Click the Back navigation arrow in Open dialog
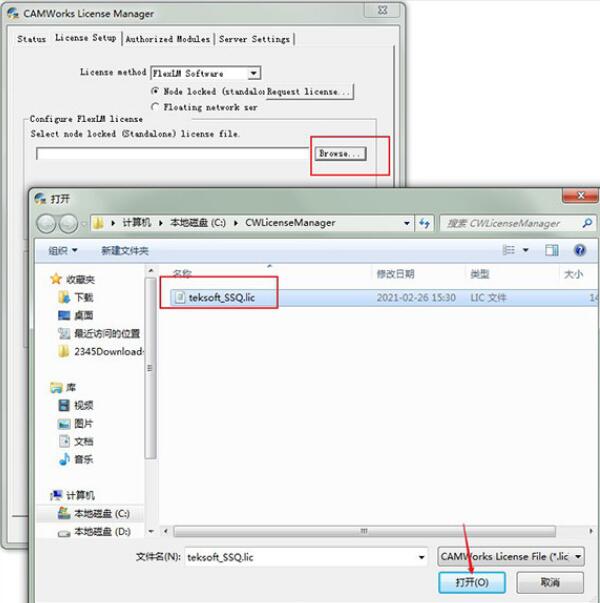 [x=46, y=223]
